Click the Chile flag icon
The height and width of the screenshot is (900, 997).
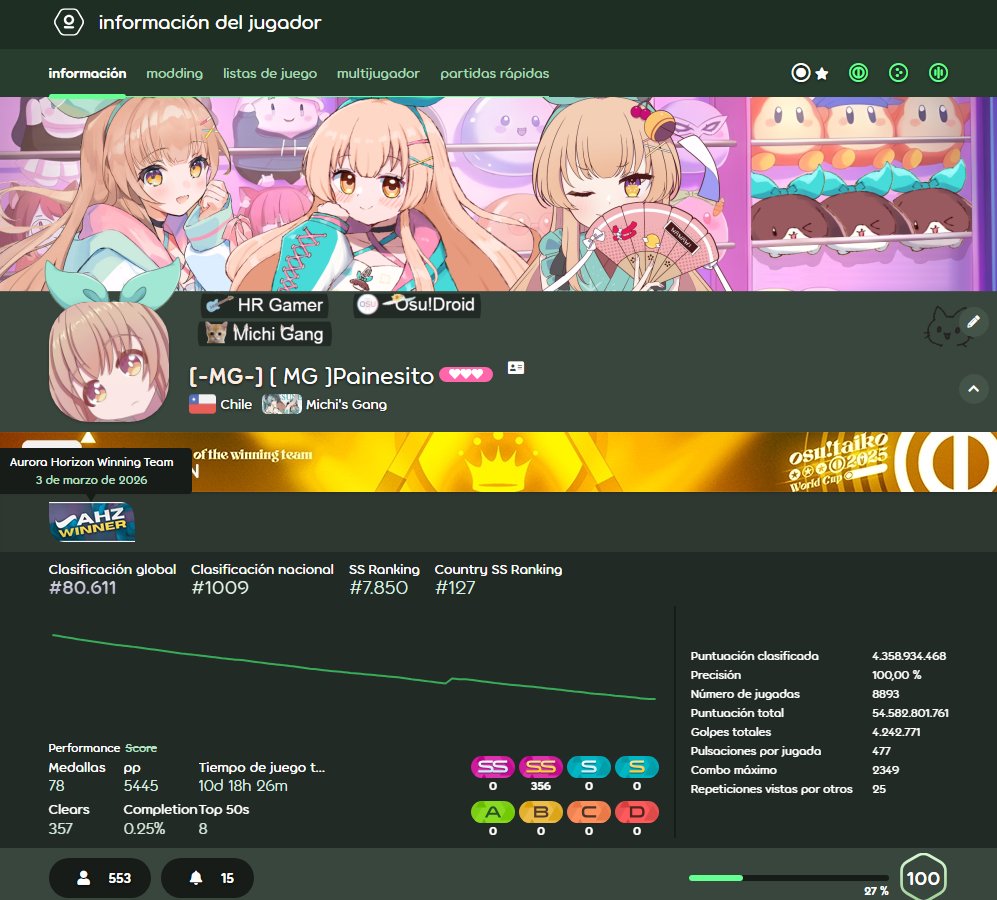pos(202,405)
